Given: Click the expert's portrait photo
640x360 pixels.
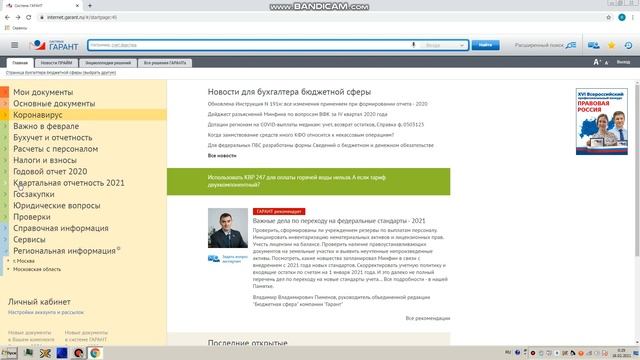Looking at the screenshot, I should (x=228, y=228).
